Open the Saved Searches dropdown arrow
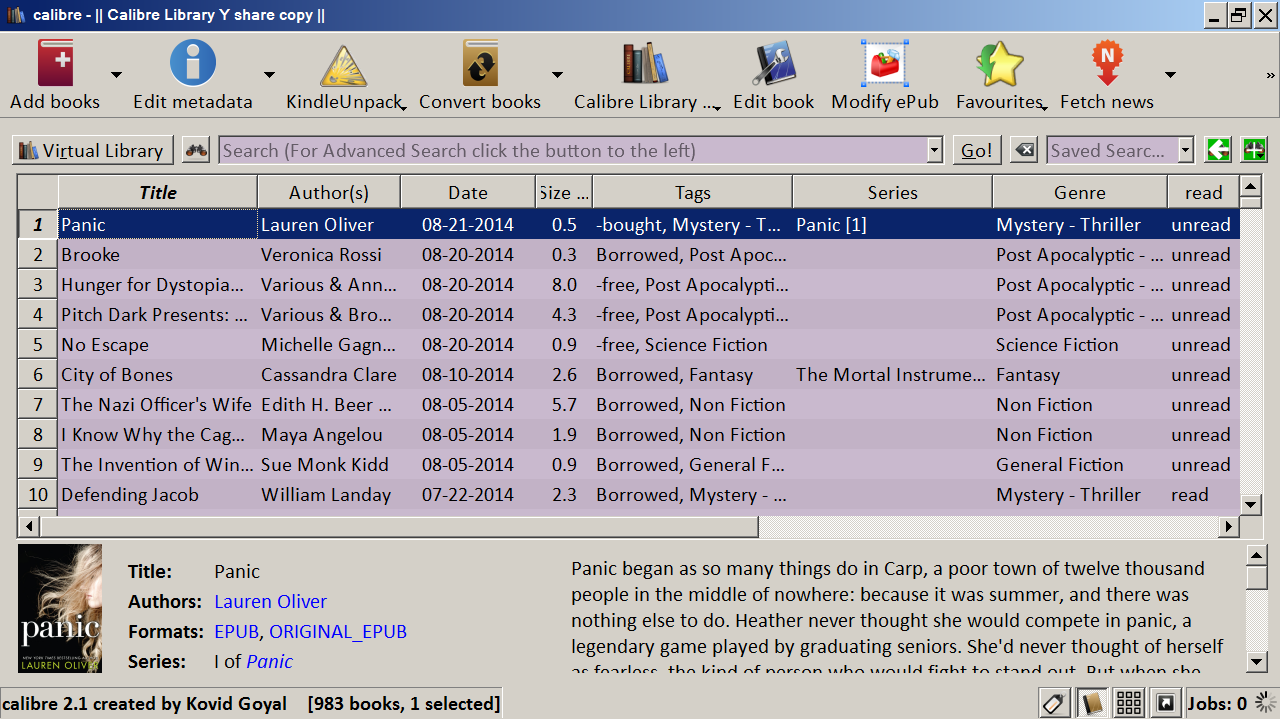1280x720 pixels. [x=1186, y=150]
